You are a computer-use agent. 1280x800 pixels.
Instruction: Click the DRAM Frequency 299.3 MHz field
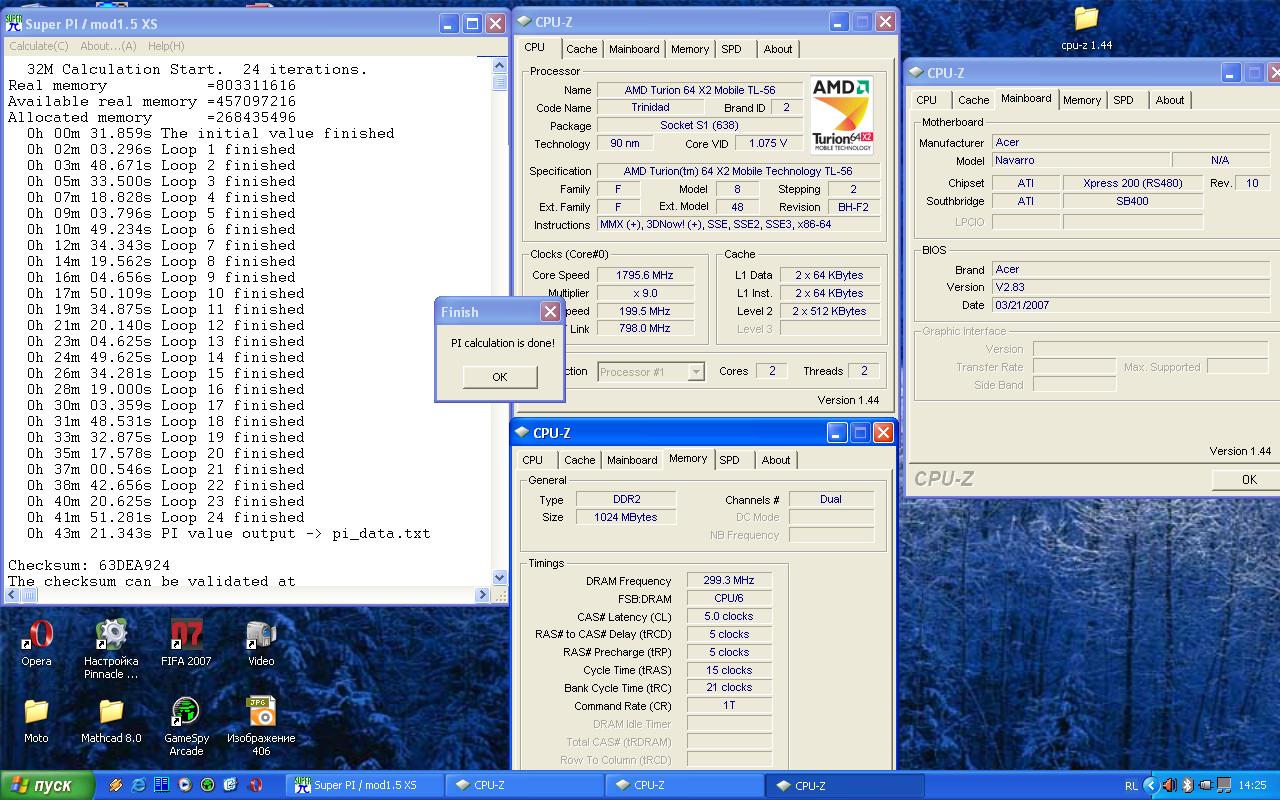click(729, 580)
